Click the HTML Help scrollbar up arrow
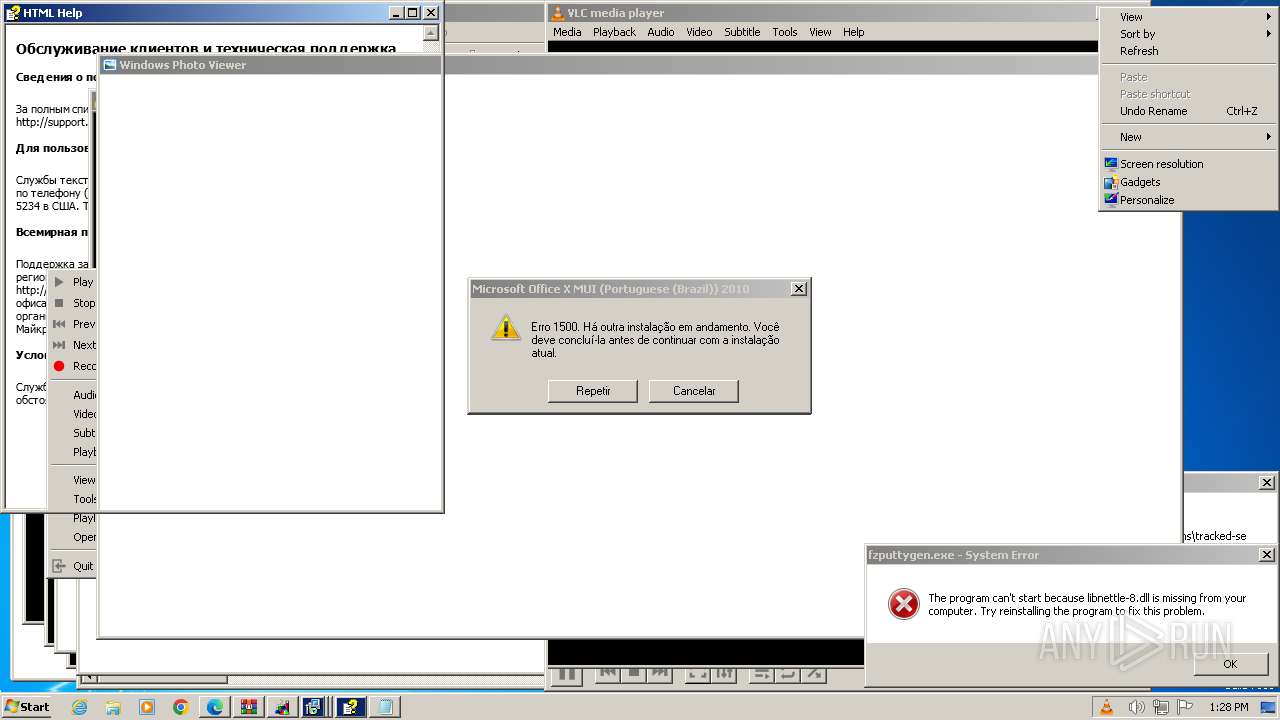 (x=431, y=33)
